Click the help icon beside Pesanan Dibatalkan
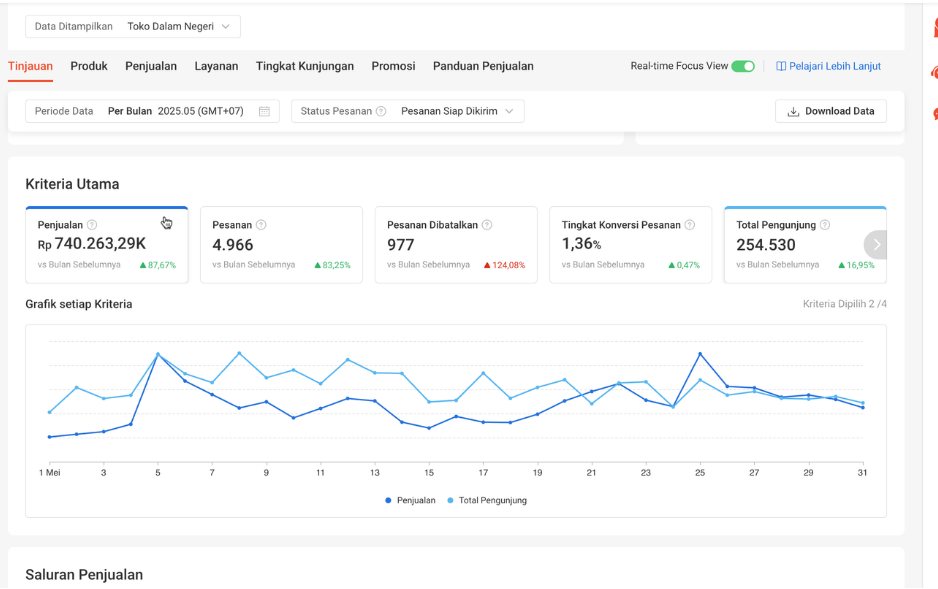 point(487,225)
